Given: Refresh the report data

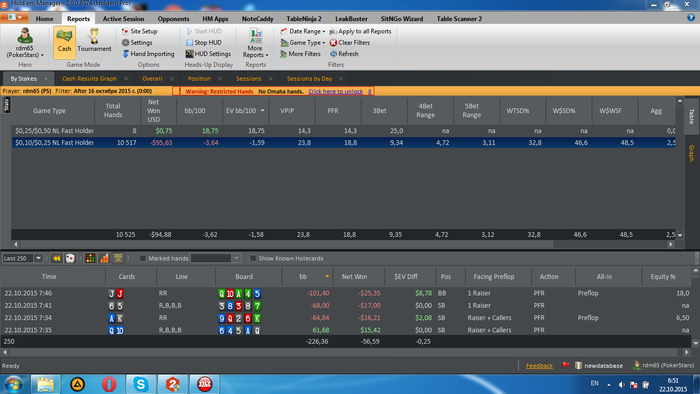Looking at the screenshot, I should coord(344,54).
